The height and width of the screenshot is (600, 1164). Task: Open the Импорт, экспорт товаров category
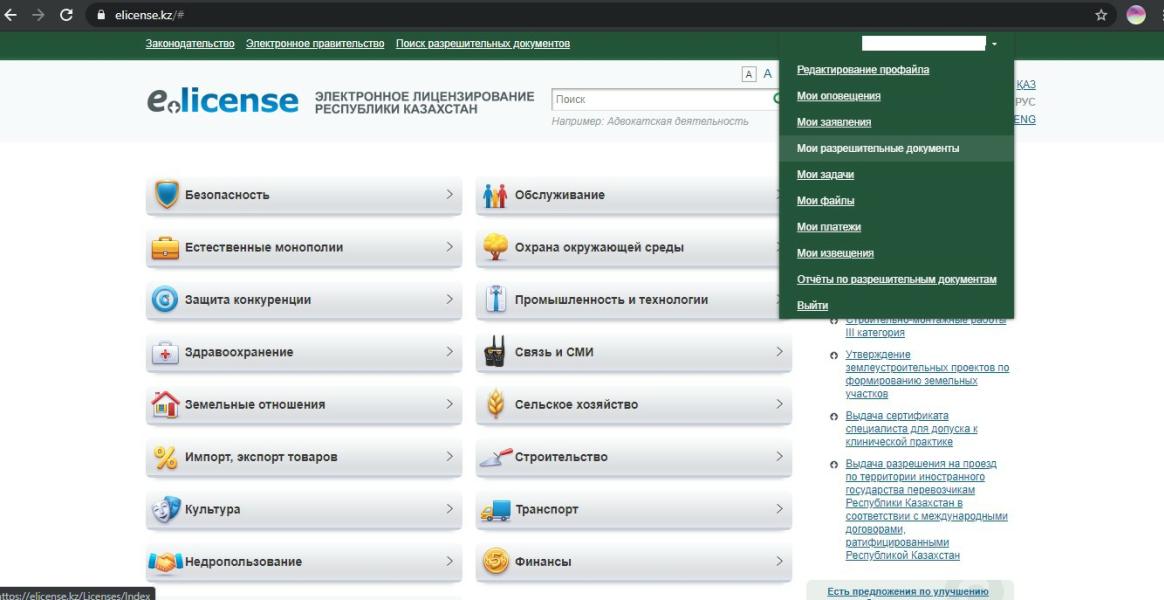click(304, 457)
